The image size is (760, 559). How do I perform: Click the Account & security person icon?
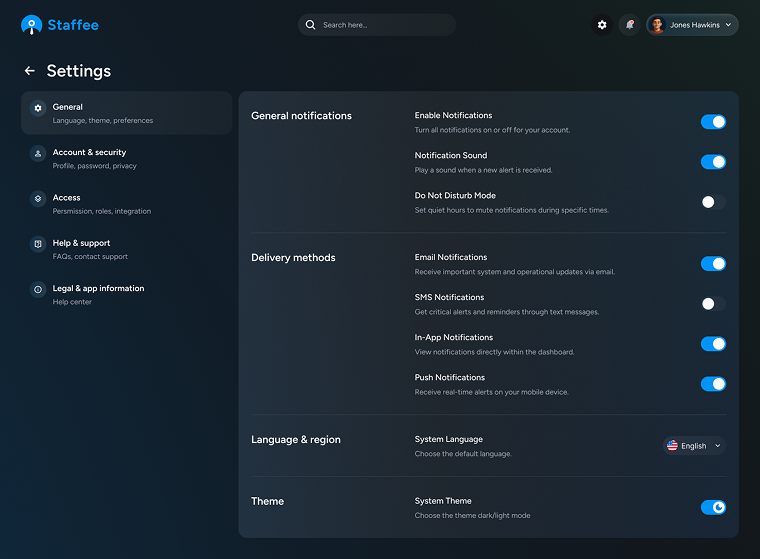(x=38, y=154)
